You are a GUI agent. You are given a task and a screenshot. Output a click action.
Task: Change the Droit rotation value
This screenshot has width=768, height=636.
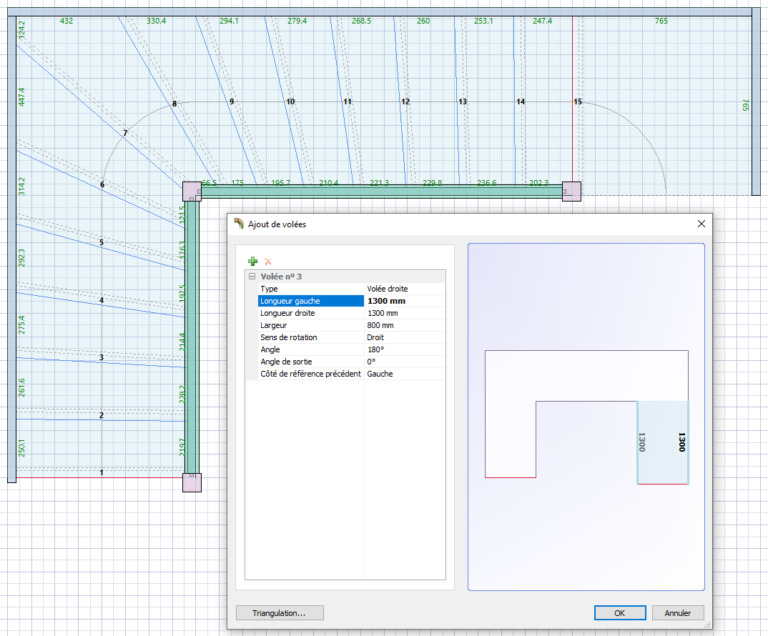[x=375, y=338]
